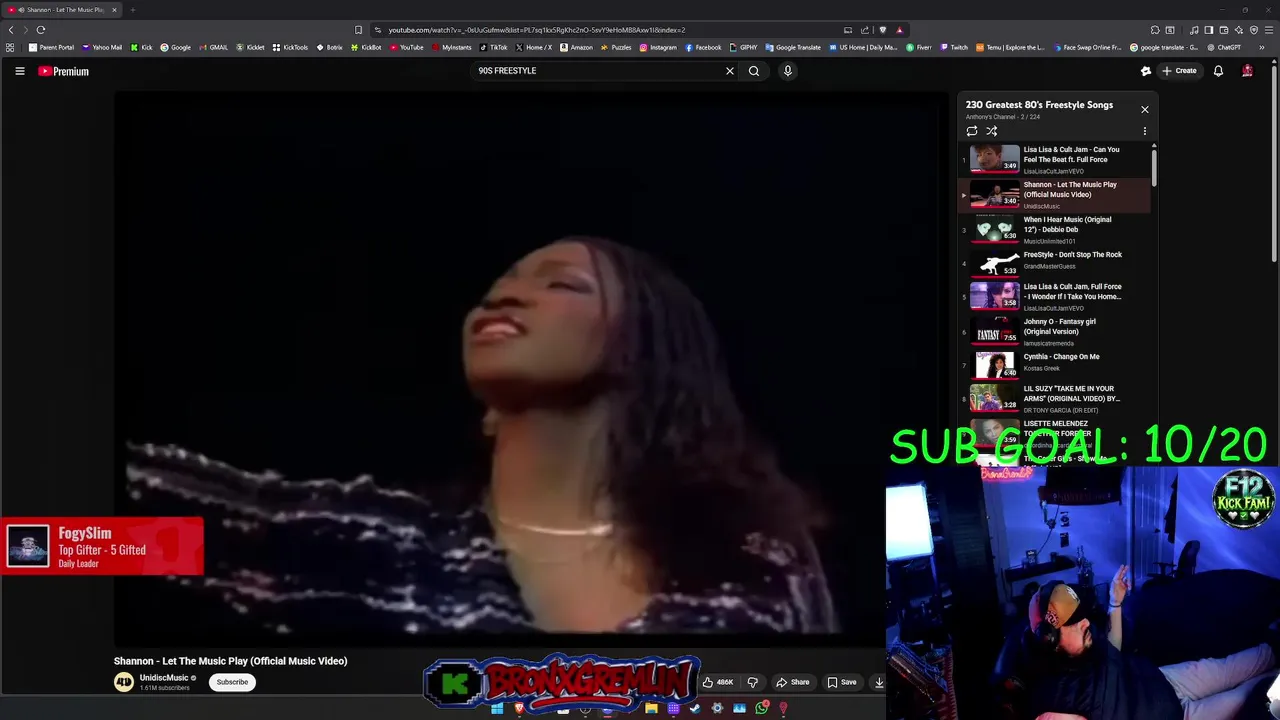Open Google Translate bookmark
Viewport: 1280px width, 720px height.
pos(793,47)
